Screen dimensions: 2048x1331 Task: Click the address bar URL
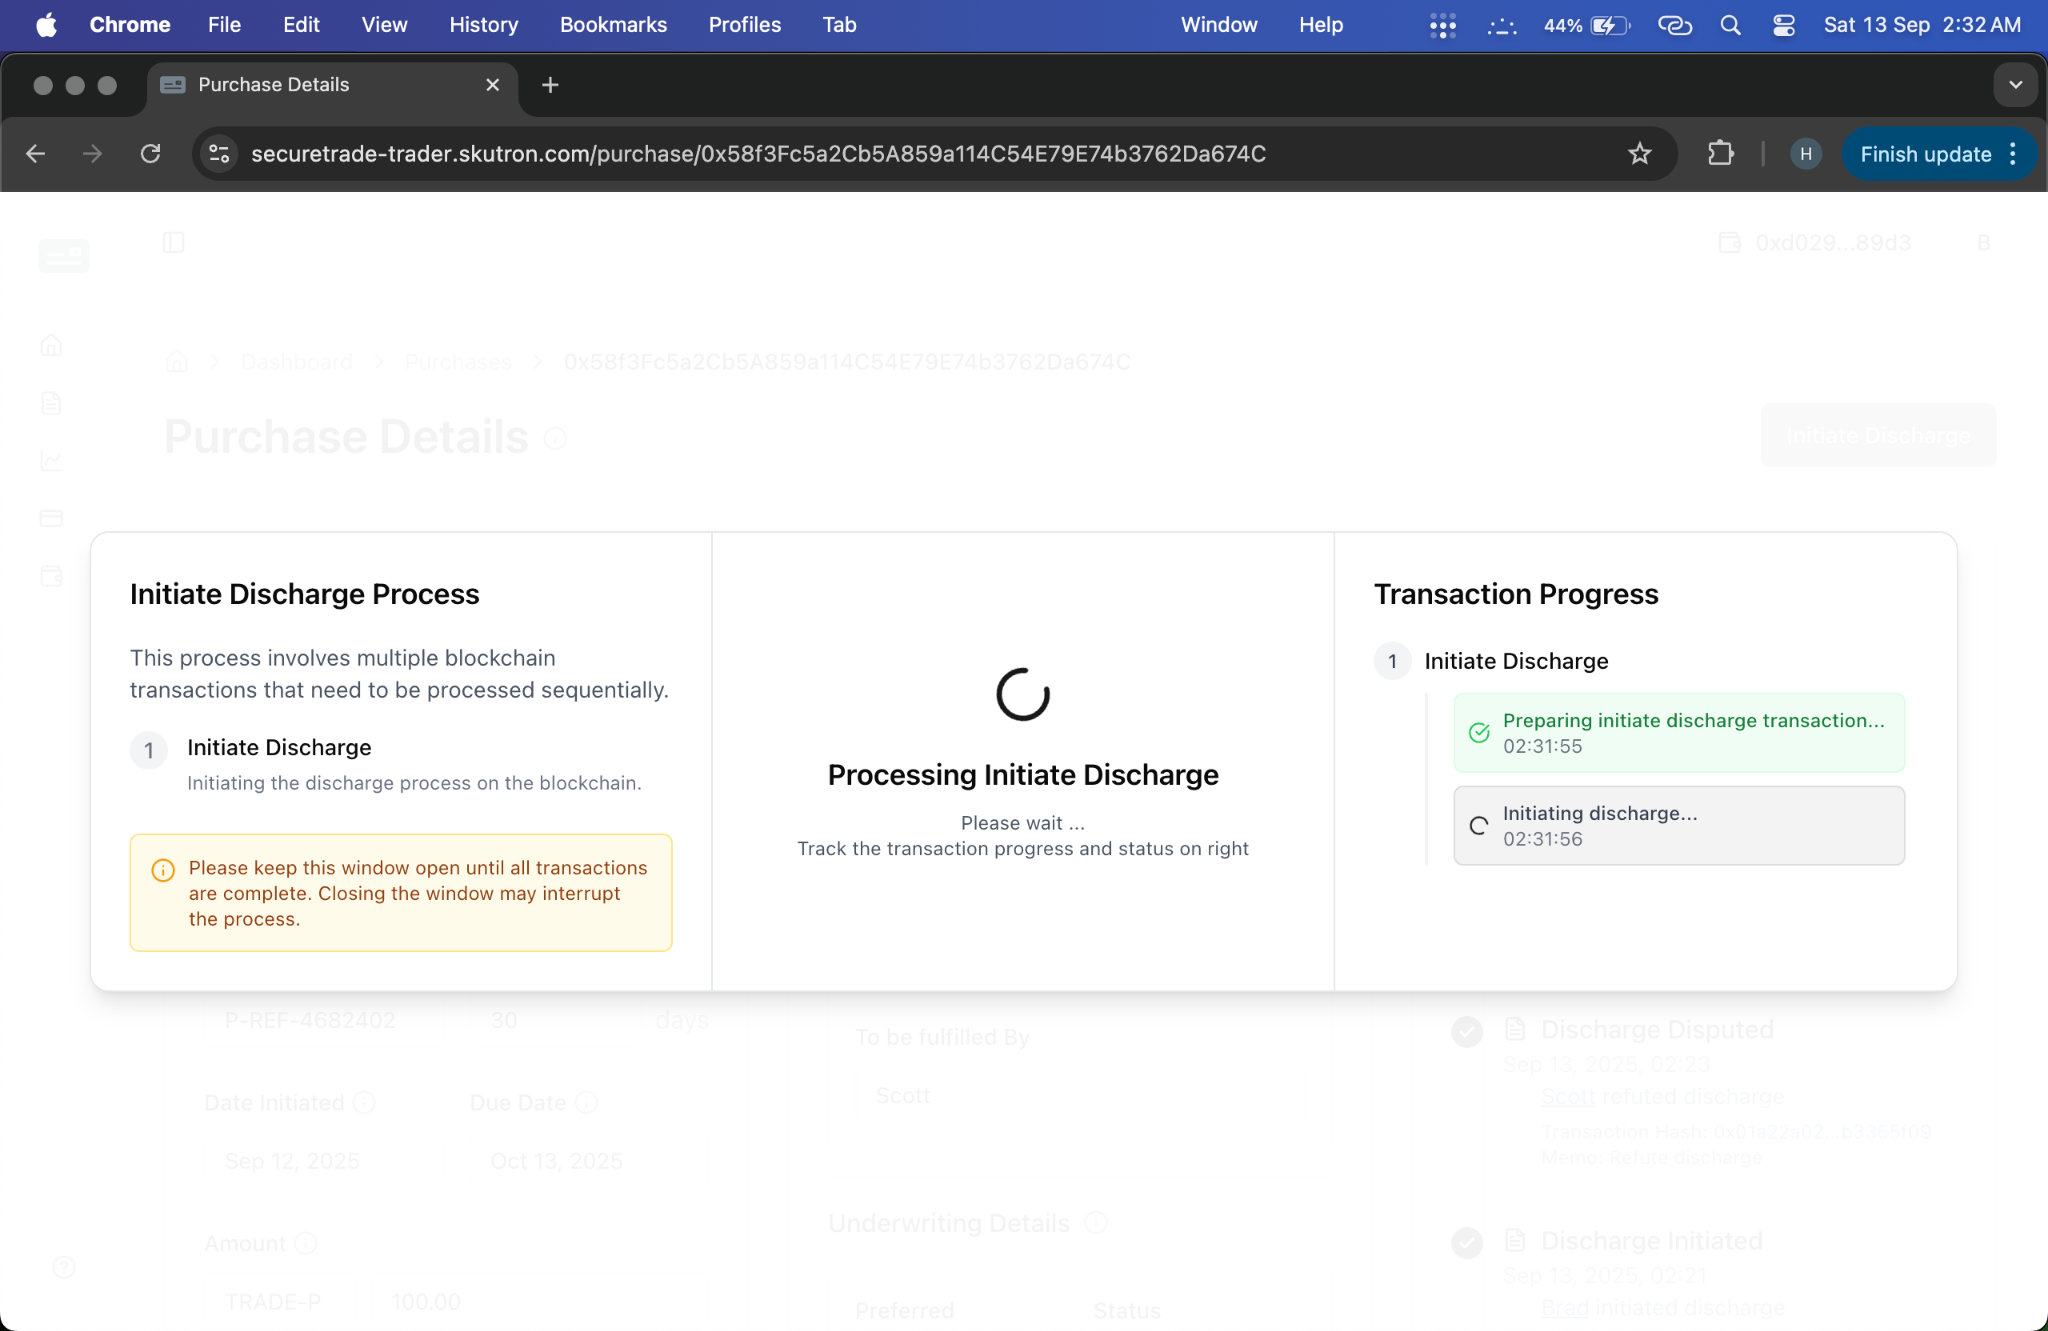point(758,154)
